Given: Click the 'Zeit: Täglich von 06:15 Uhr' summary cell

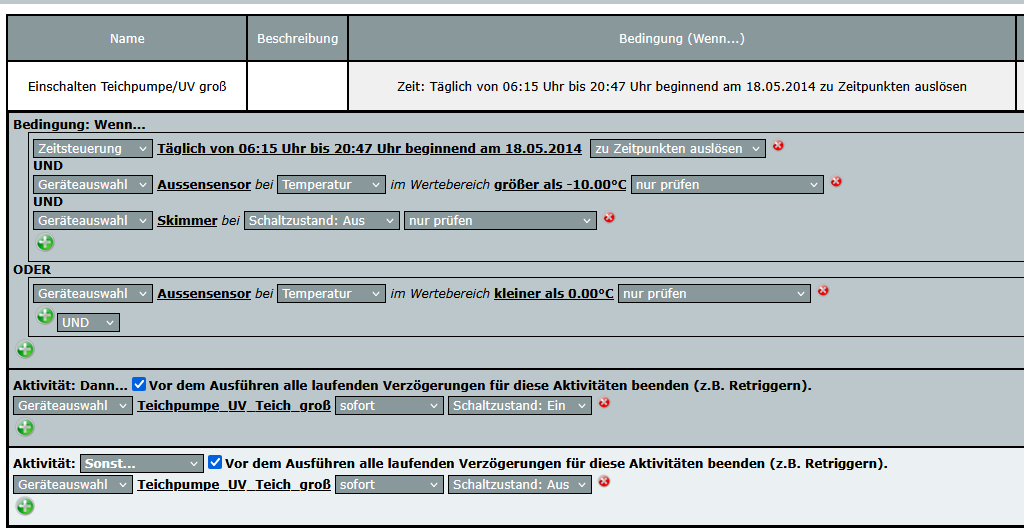Looking at the screenshot, I should point(682,86).
